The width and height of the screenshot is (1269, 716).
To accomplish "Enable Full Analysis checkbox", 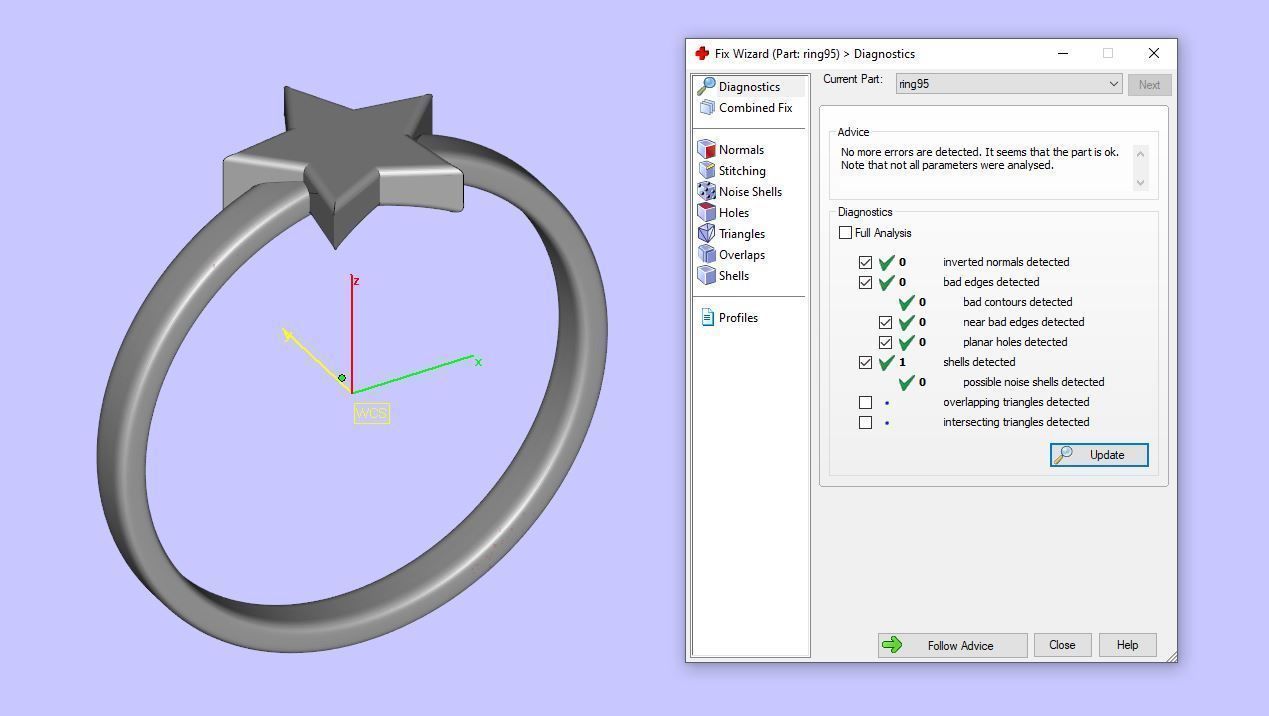I will point(846,233).
